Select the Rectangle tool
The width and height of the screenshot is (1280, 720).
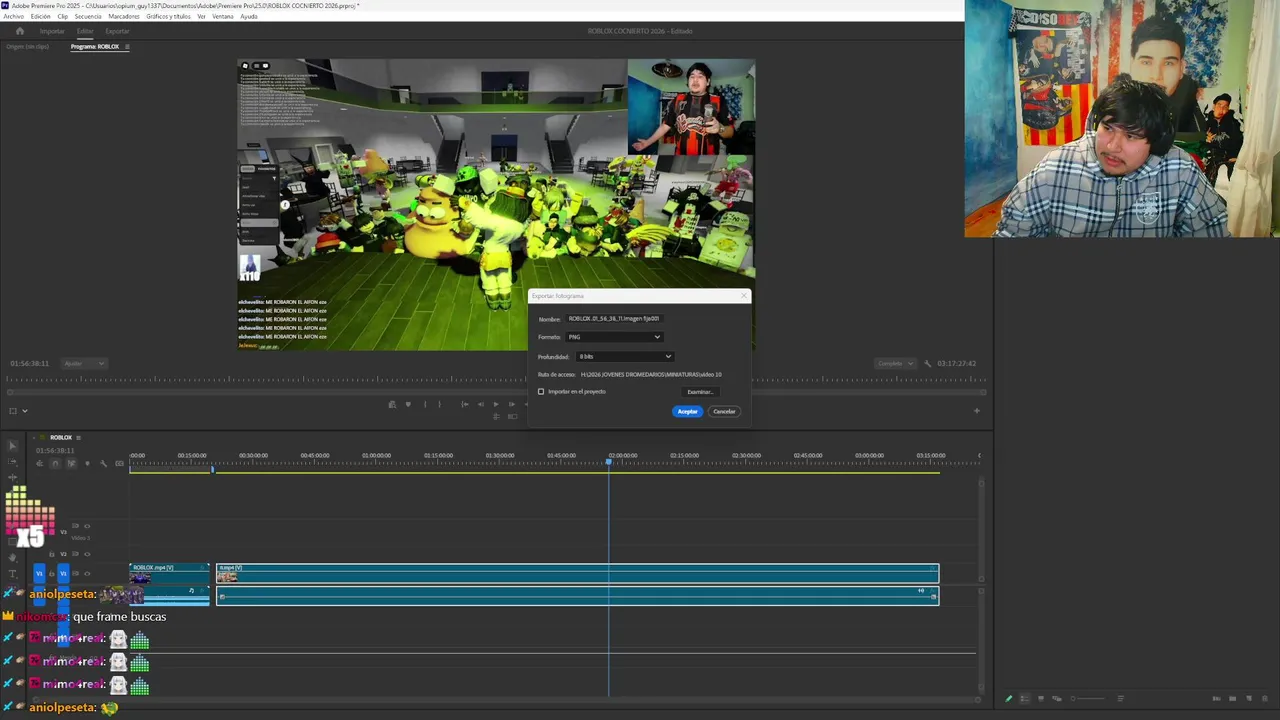(x=12, y=542)
